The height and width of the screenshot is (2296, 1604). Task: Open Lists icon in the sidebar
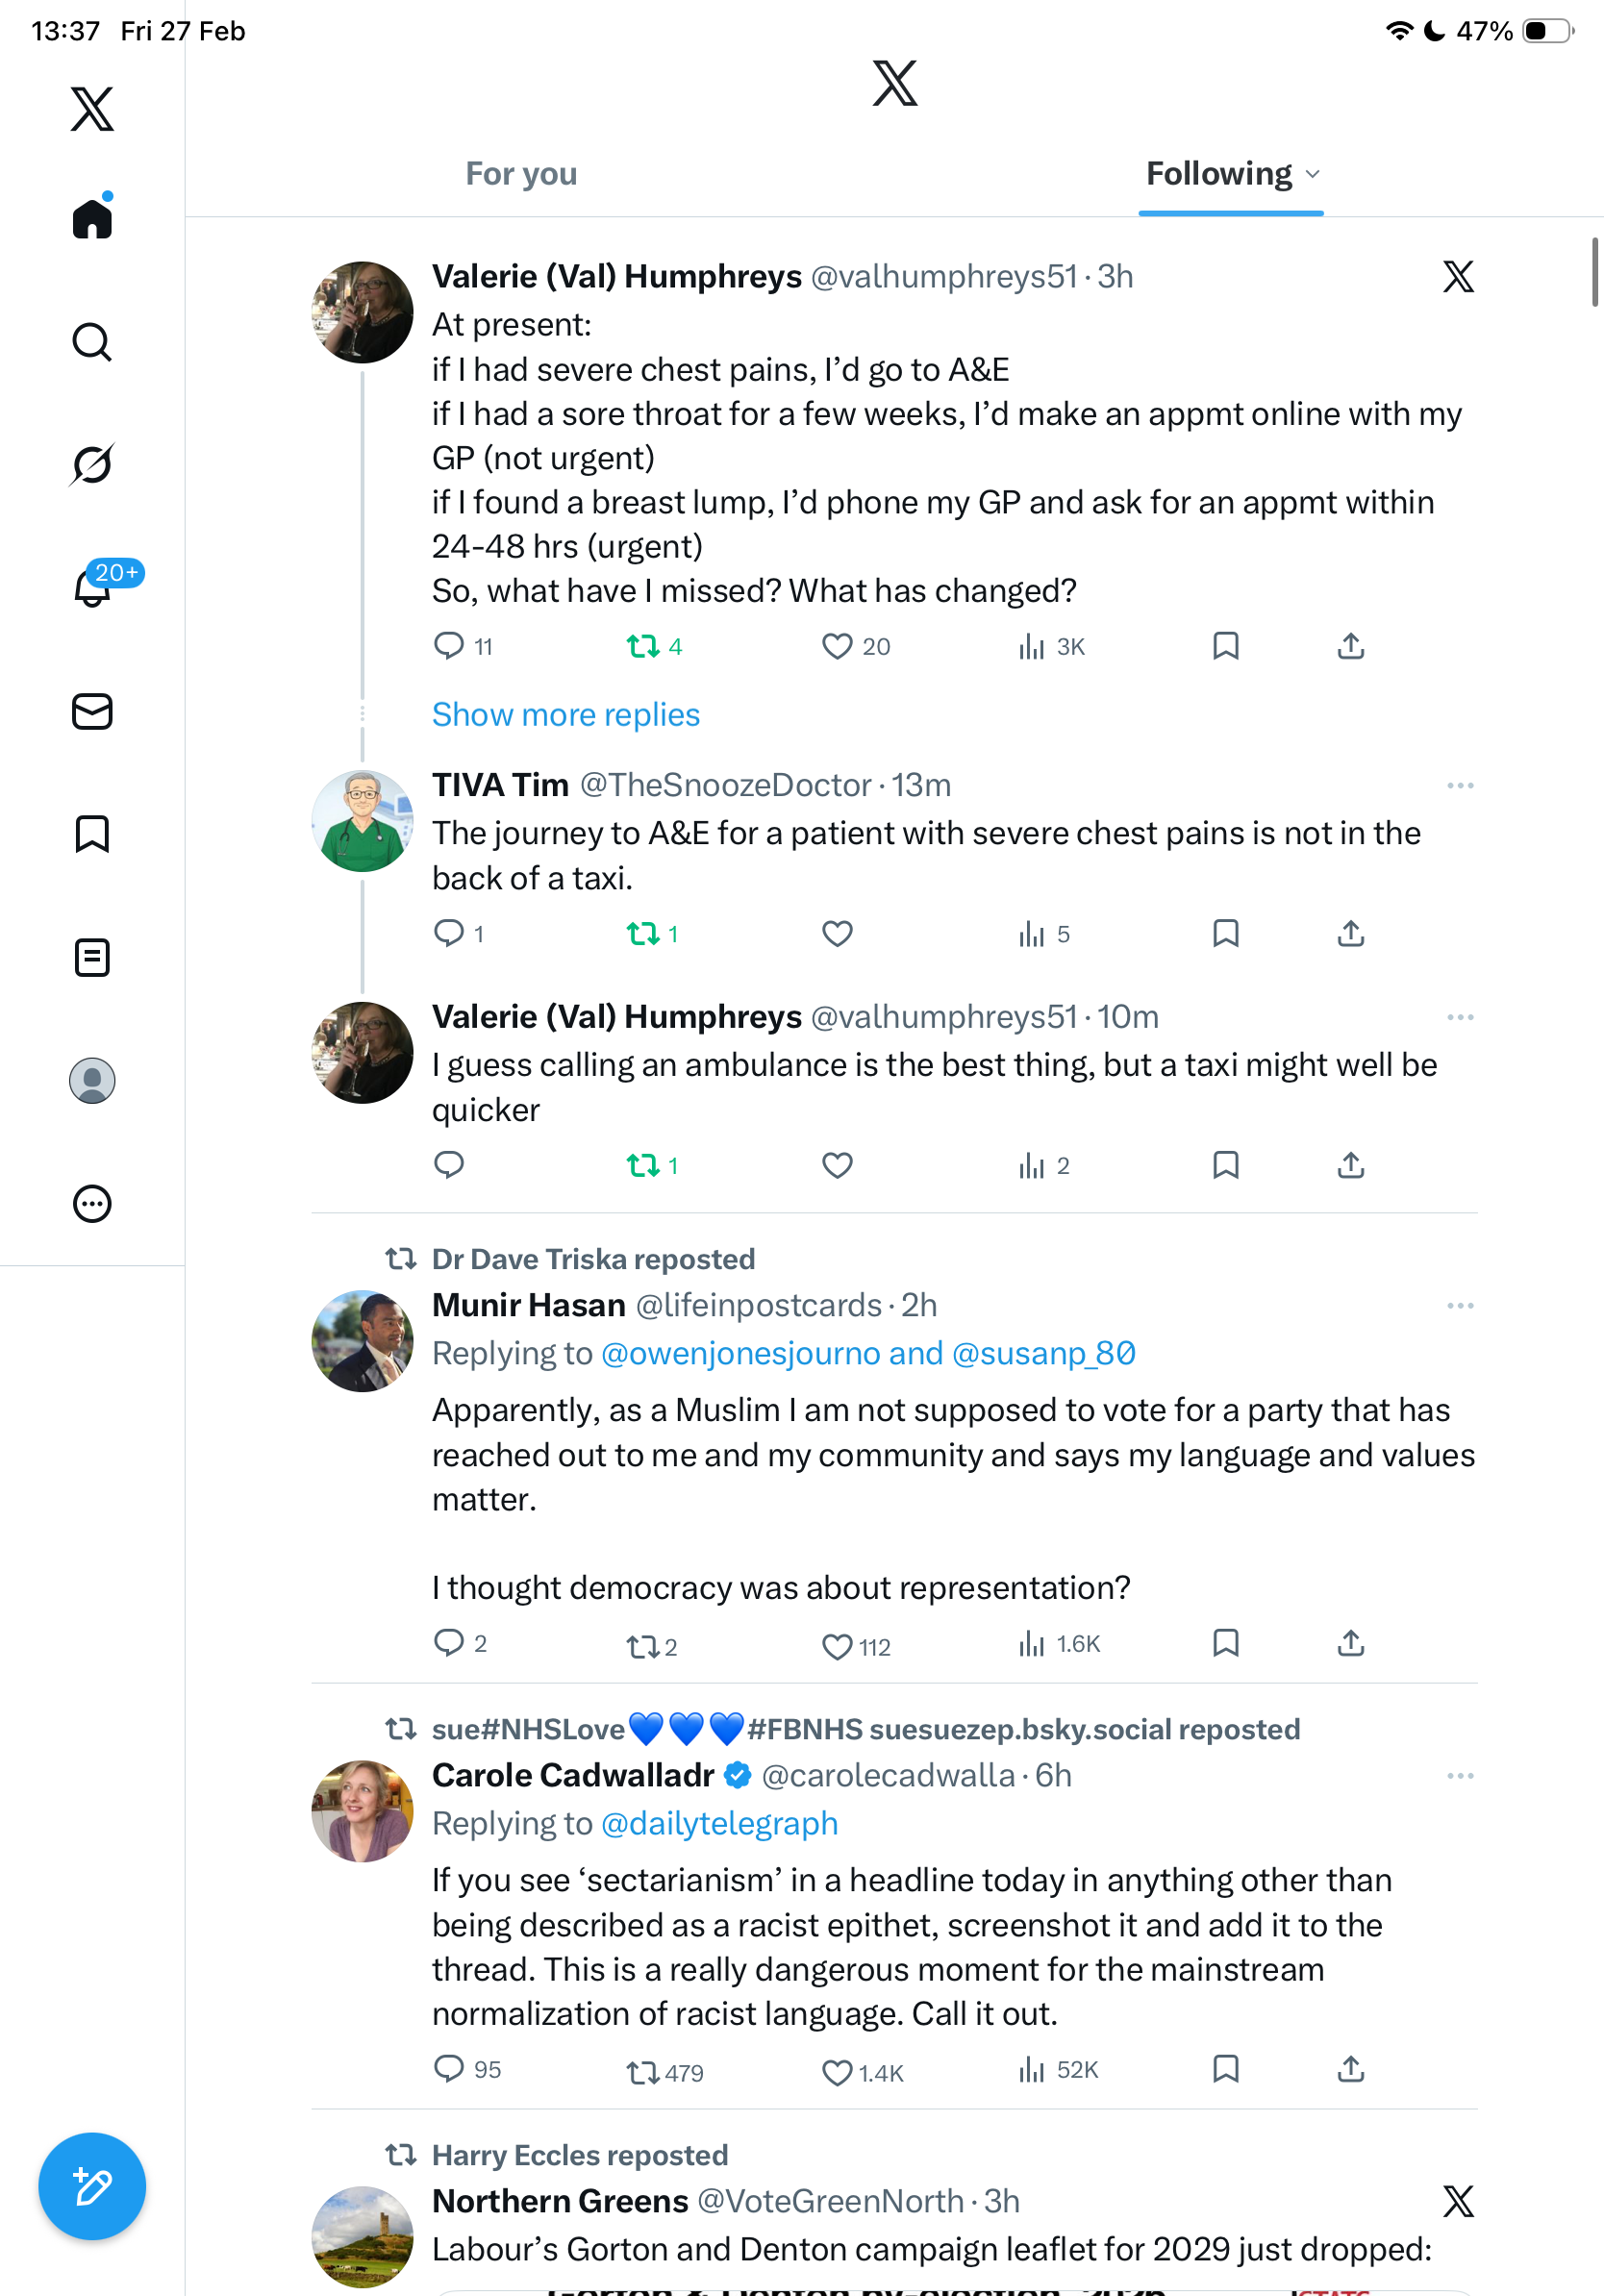pos(92,958)
